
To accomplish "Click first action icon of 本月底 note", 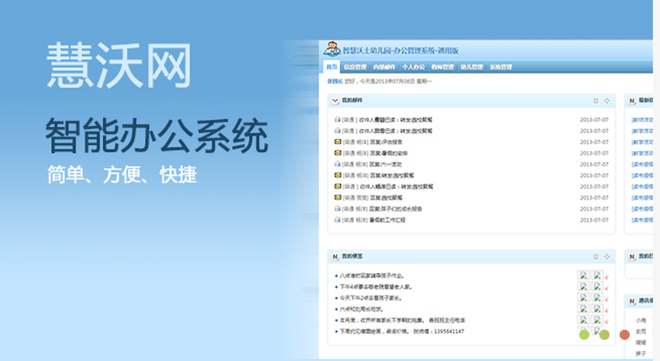I will (x=583, y=320).
